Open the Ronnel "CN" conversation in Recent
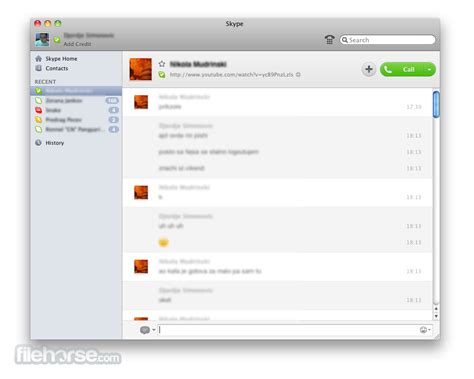 [76, 129]
